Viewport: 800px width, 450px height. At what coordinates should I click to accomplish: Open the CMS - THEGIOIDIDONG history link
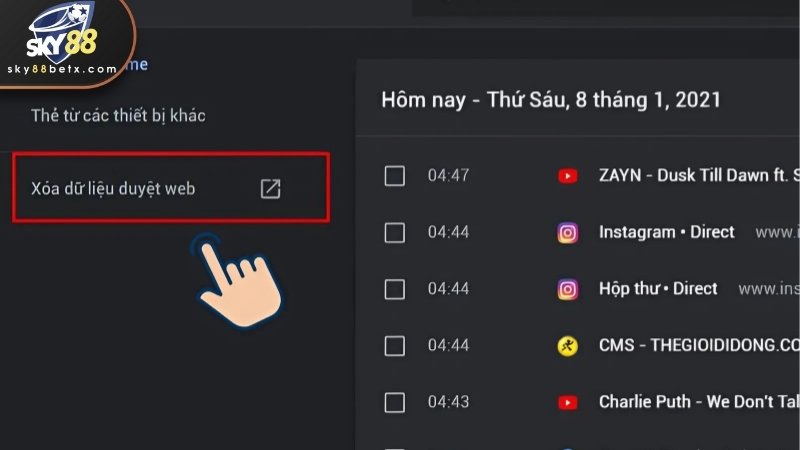tap(699, 345)
